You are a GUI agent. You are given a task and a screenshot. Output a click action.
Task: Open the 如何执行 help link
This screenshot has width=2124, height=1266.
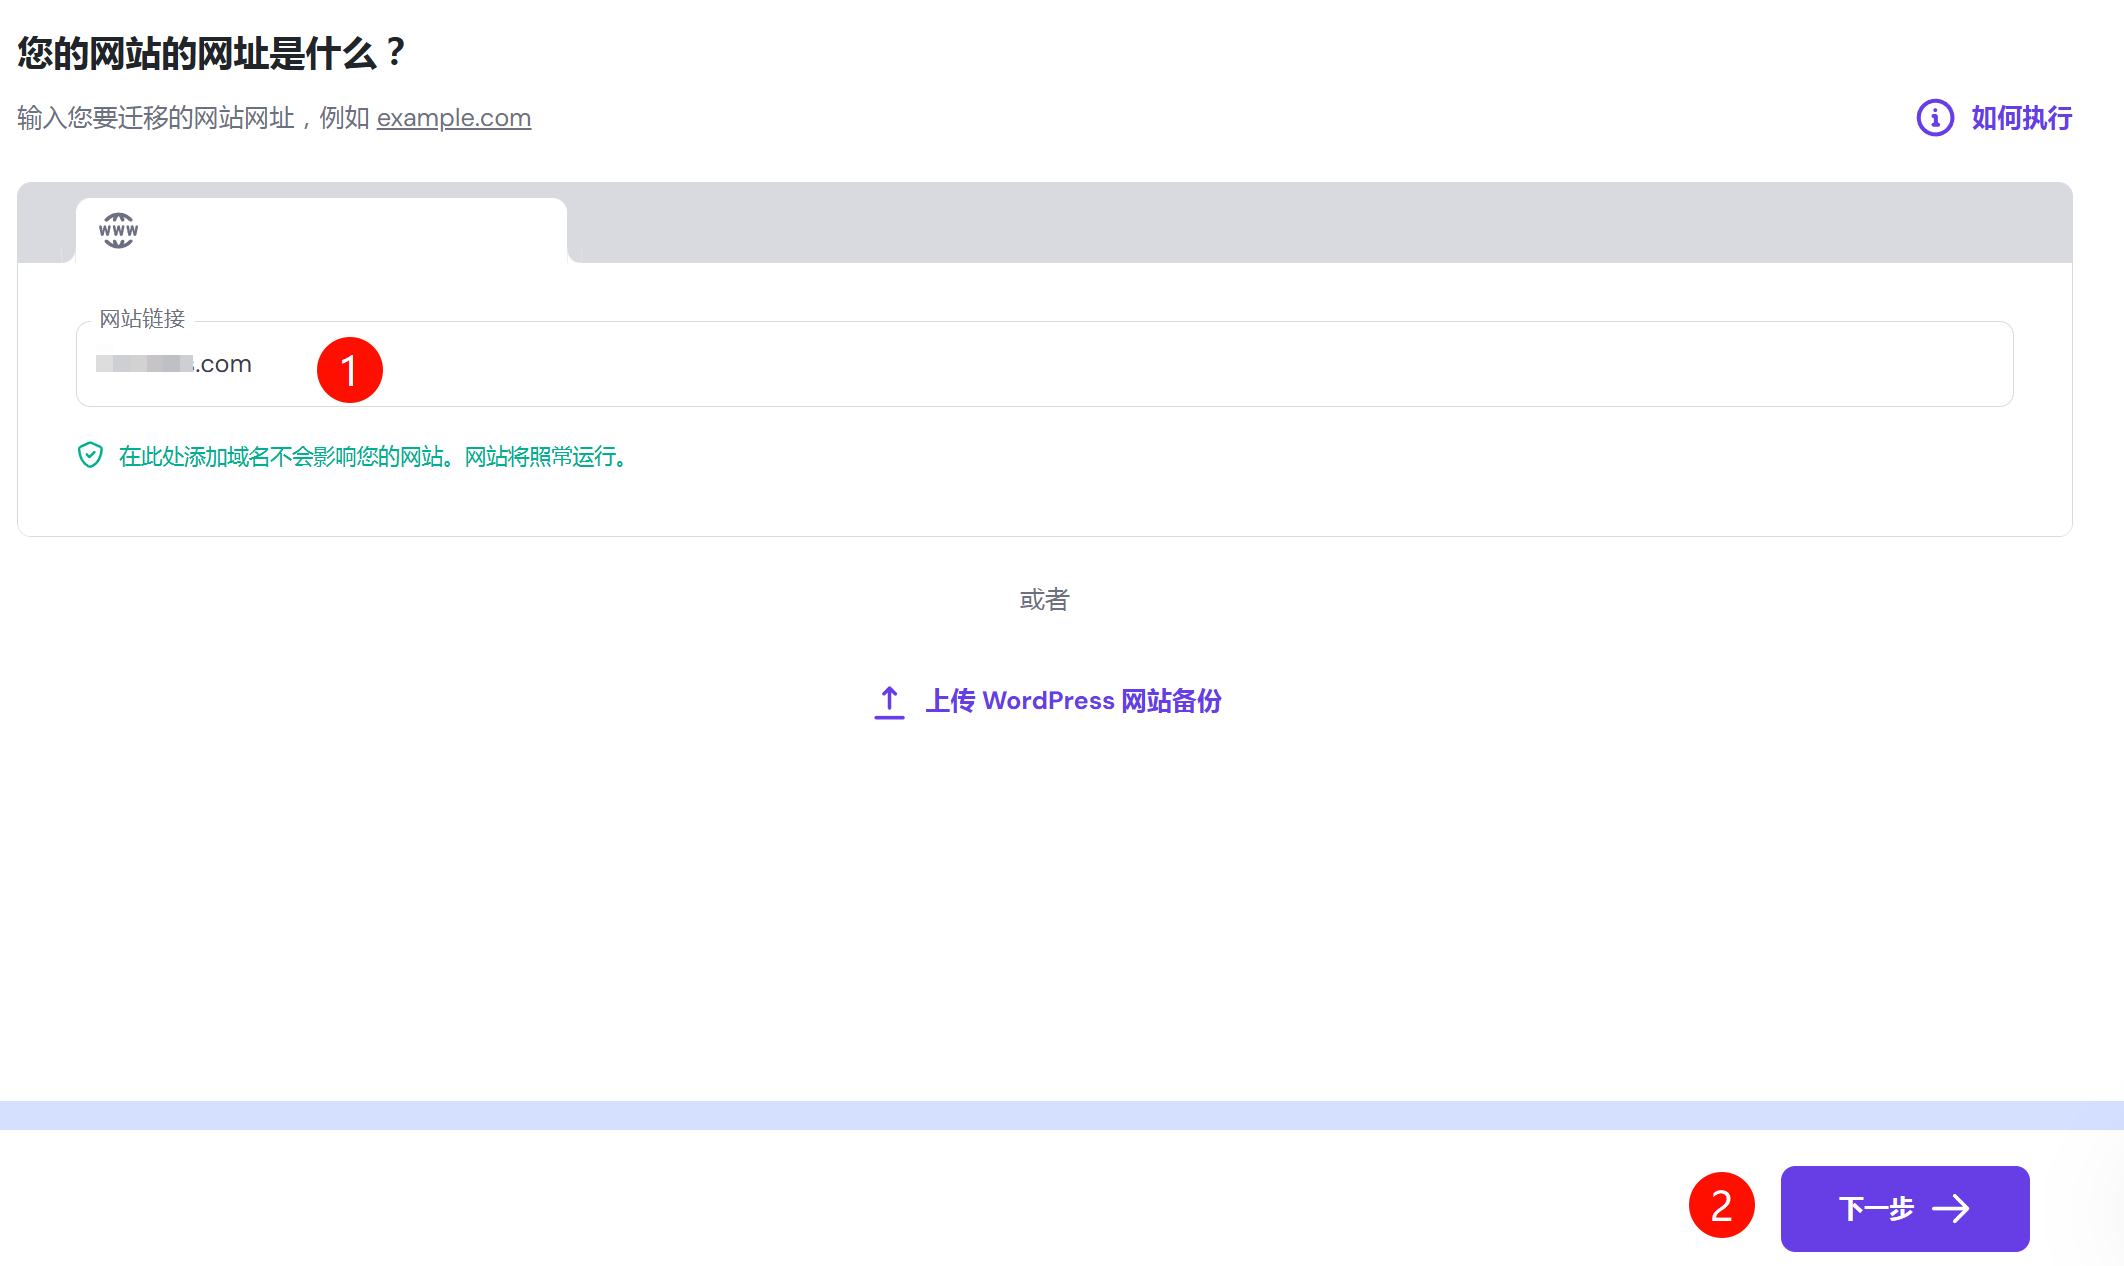(2021, 118)
